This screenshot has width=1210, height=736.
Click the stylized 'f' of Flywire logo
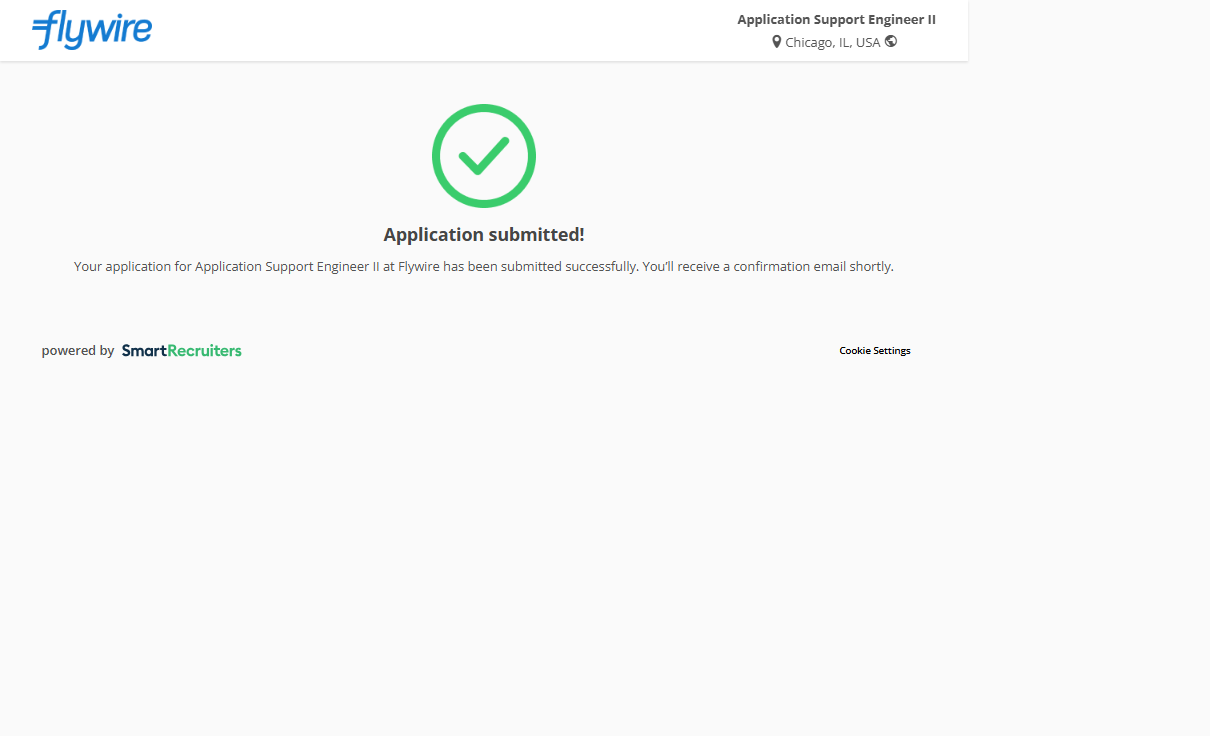45,31
